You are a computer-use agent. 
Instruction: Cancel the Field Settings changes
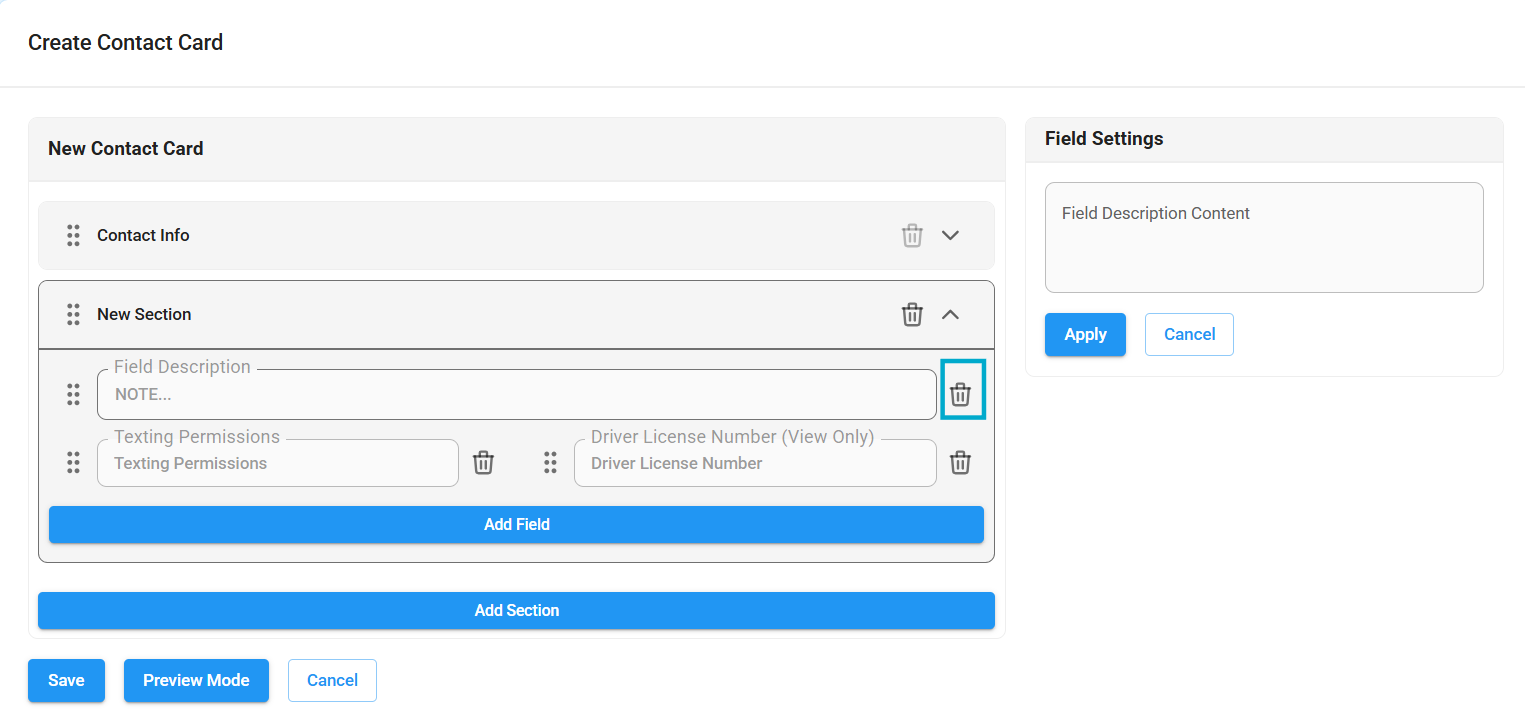(1189, 334)
